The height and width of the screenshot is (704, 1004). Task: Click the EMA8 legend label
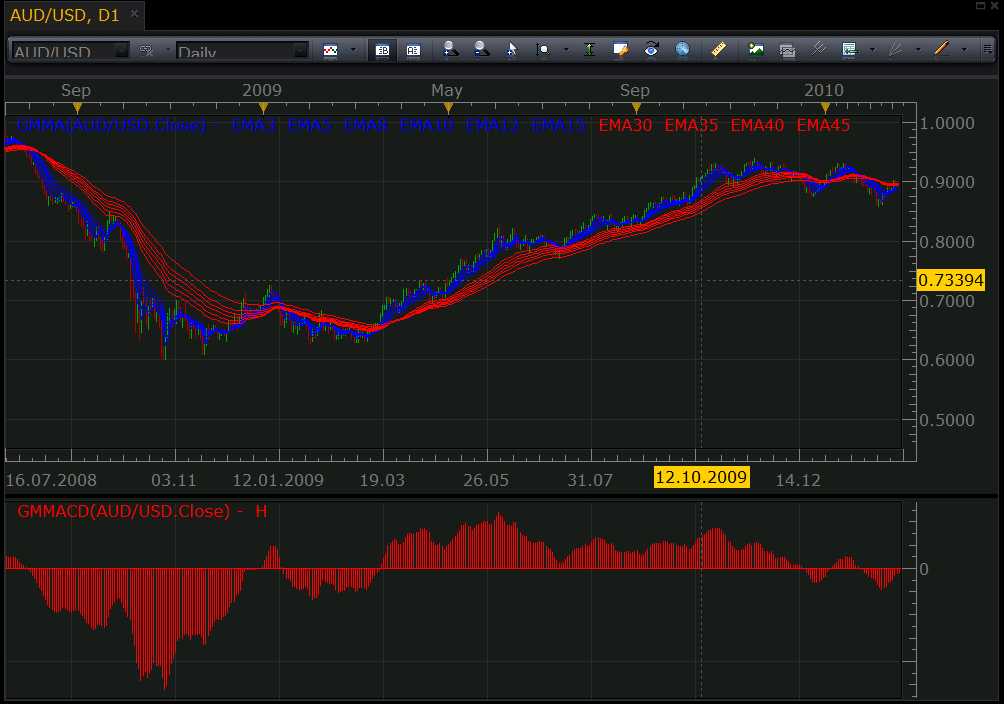click(x=366, y=125)
